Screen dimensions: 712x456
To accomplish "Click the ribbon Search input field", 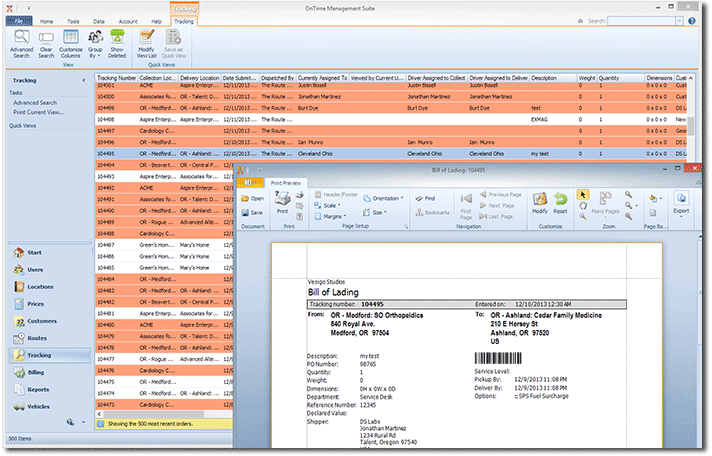I will pos(642,21).
